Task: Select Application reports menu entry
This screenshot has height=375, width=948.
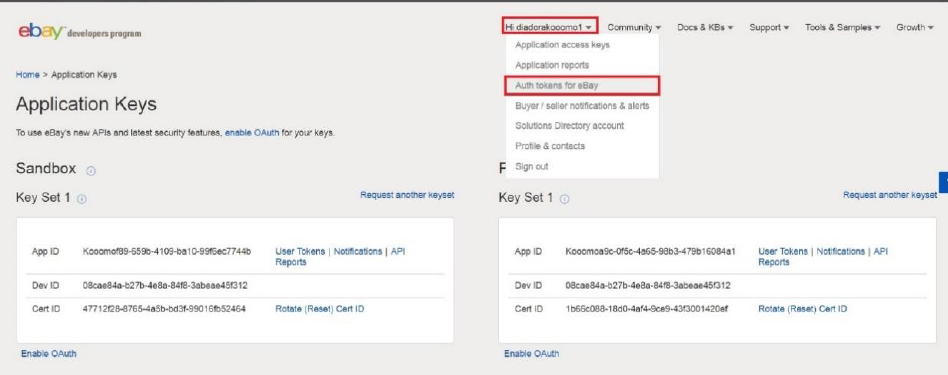Action: click(552, 65)
